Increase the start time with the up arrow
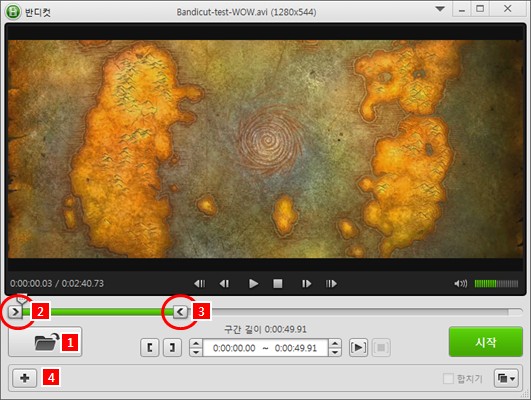Image resolution: width=531 pixels, height=400 pixels. coord(196,343)
